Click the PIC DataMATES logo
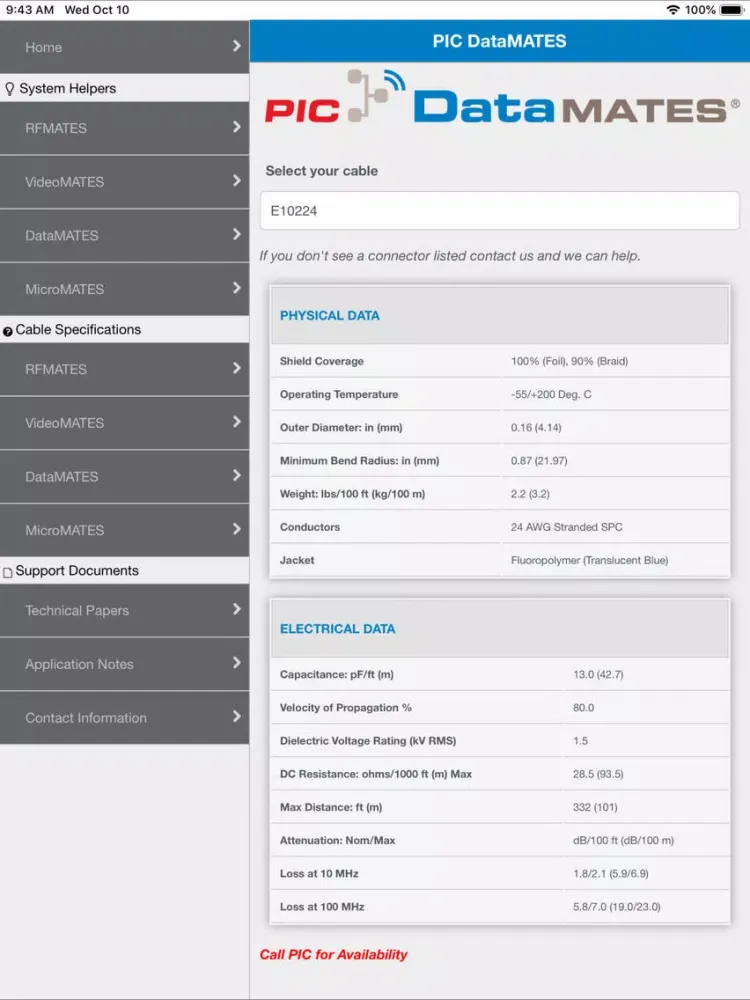This screenshot has width=750, height=1000. [x=501, y=98]
